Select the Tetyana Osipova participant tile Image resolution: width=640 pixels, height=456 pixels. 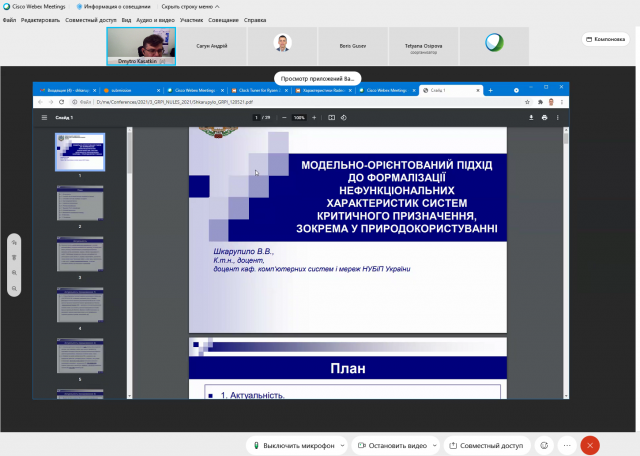[x=423, y=46]
